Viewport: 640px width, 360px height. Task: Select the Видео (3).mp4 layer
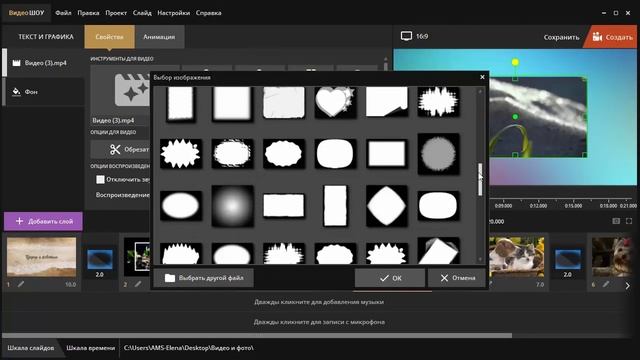[43, 63]
